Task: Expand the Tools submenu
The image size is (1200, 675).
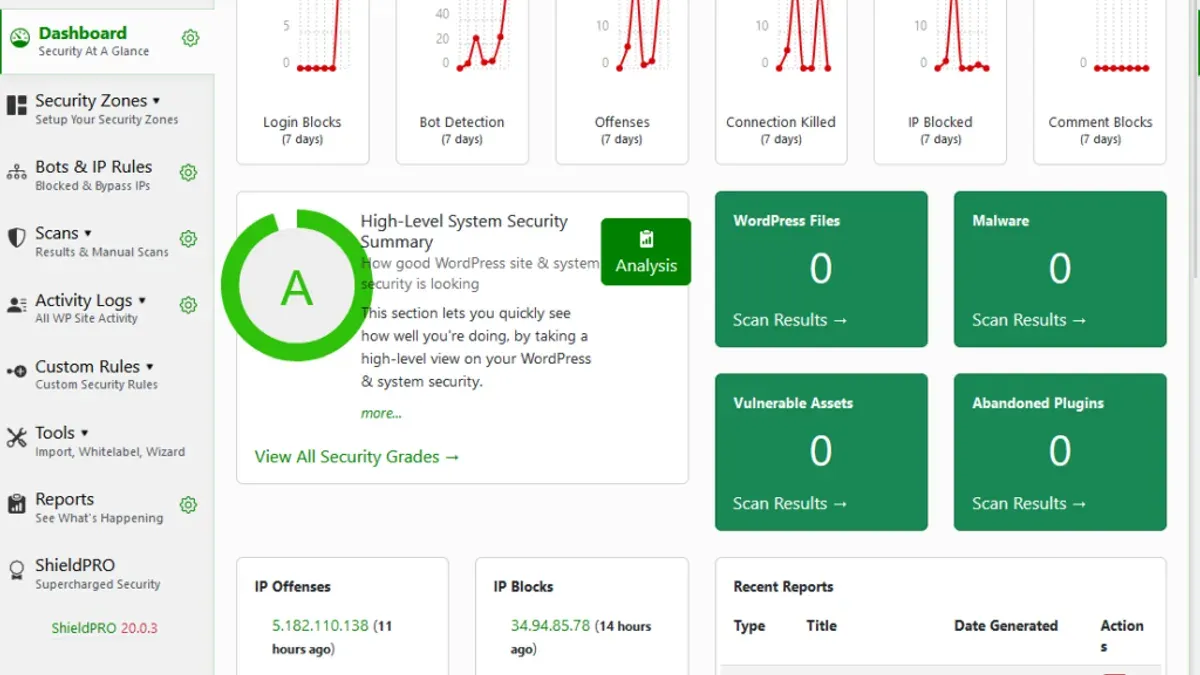Action: pyautogui.click(x=84, y=432)
